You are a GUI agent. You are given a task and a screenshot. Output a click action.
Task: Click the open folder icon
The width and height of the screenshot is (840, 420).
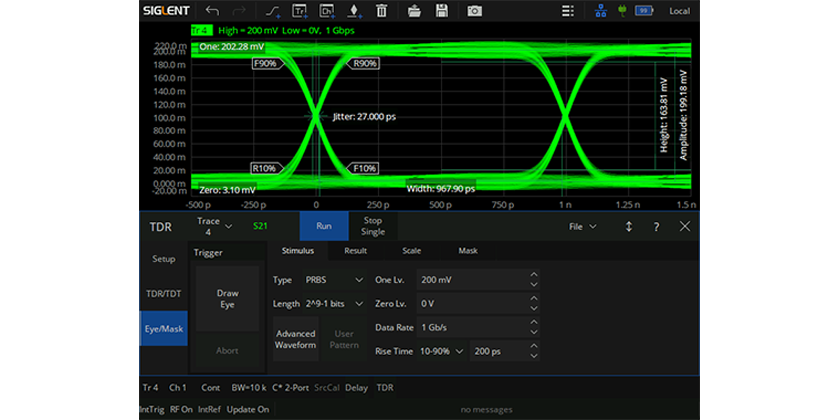tap(415, 11)
